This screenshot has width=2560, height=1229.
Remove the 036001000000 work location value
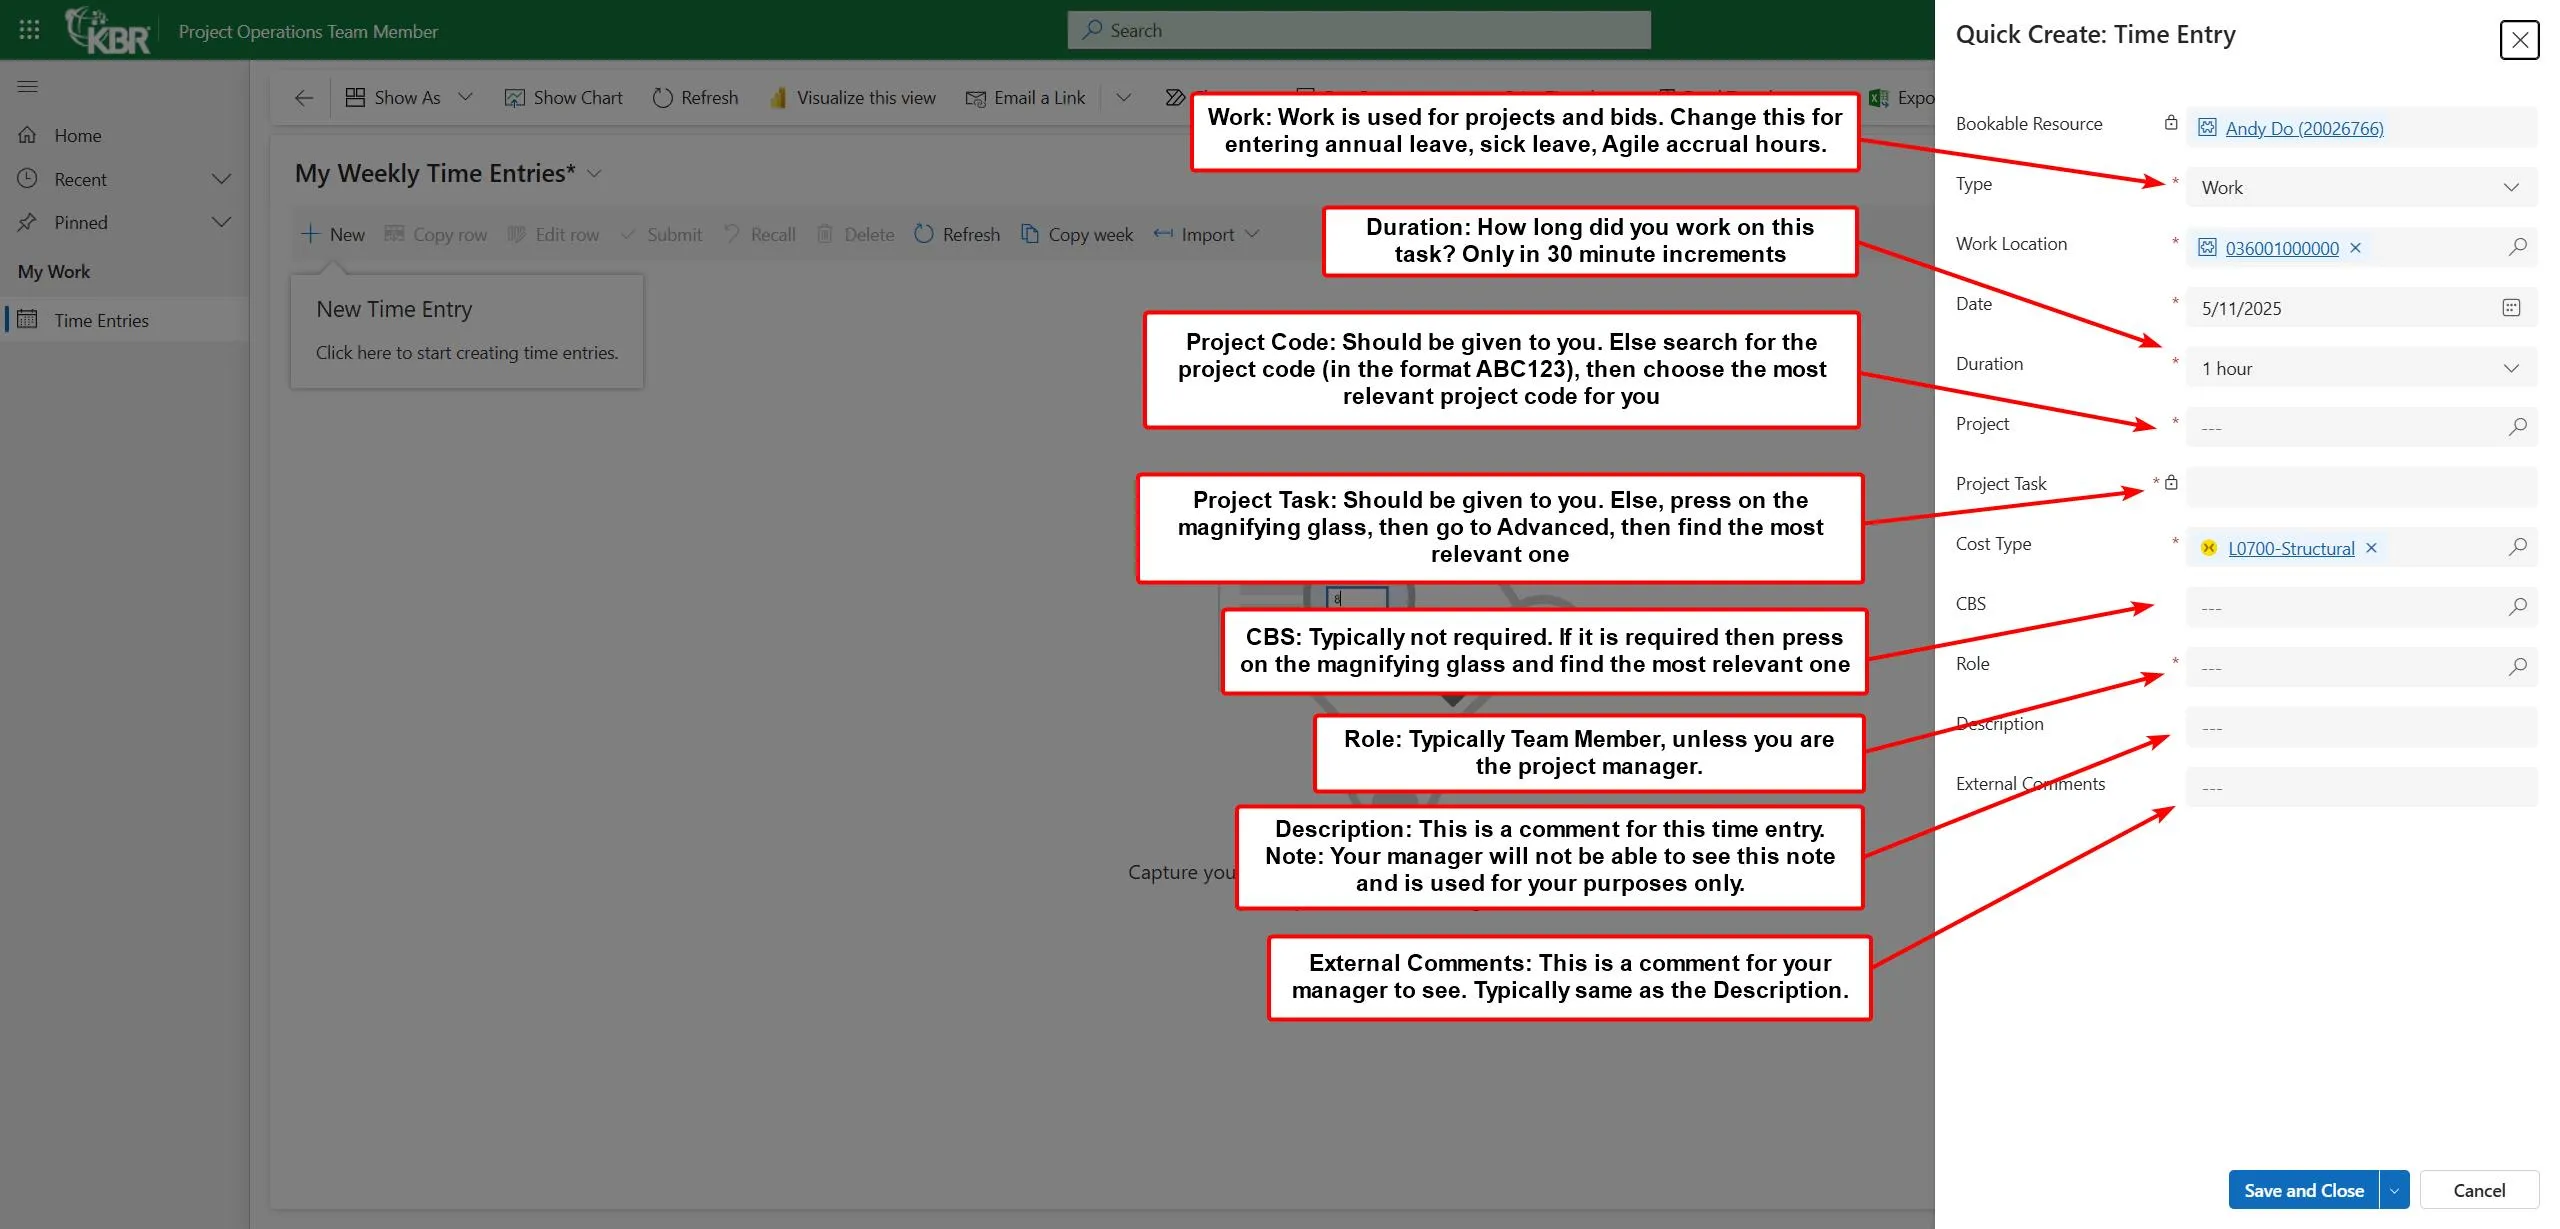(x=2355, y=248)
